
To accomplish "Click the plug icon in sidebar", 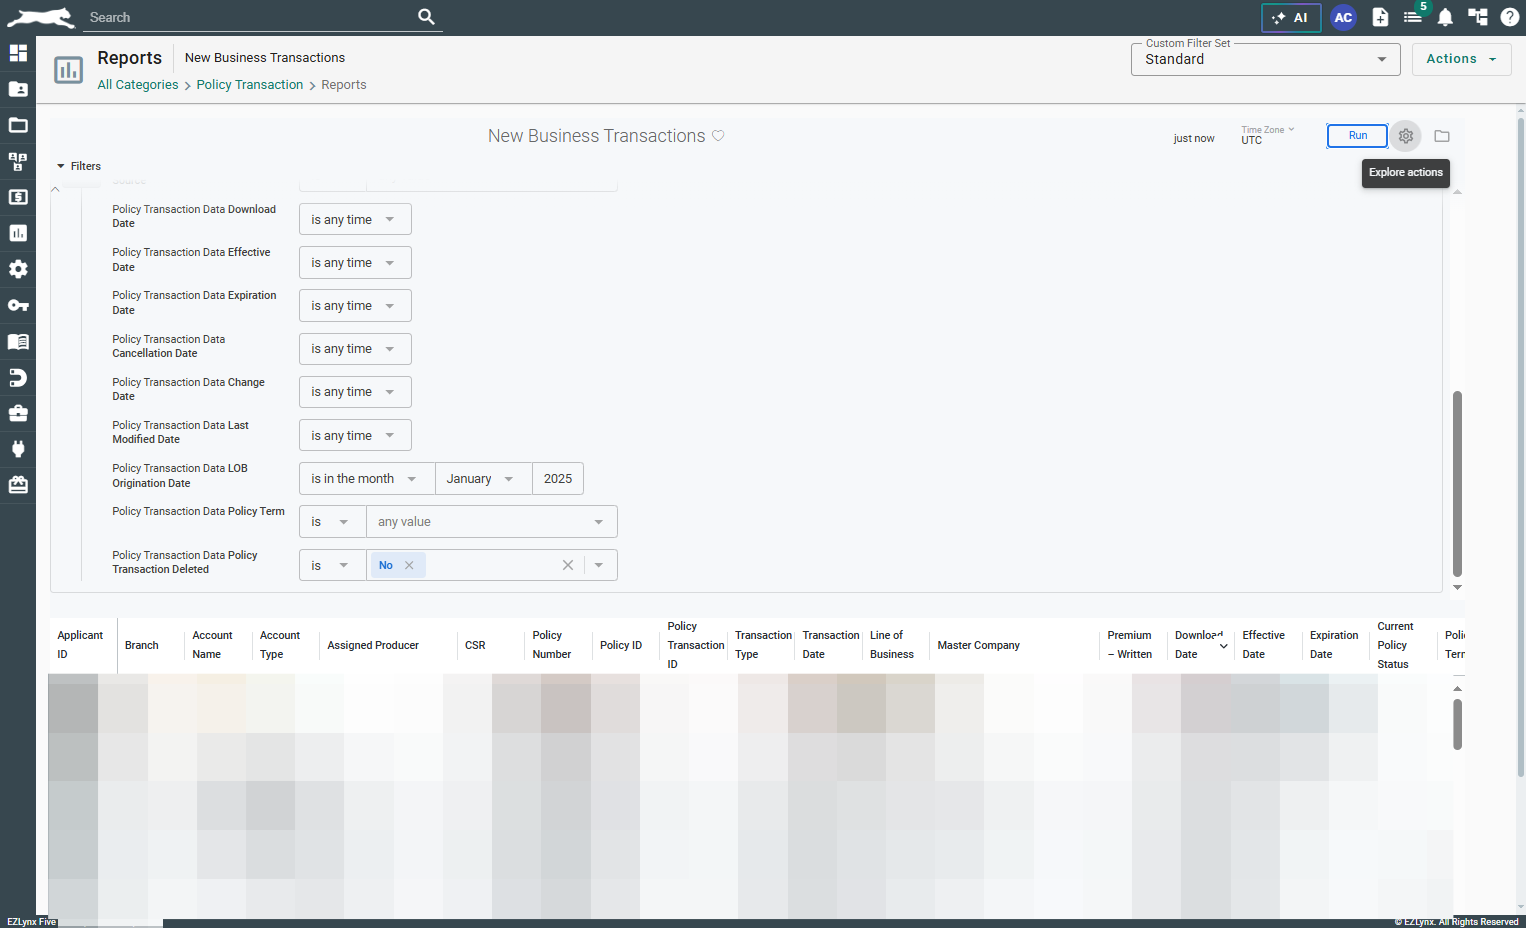I will point(18,449).
